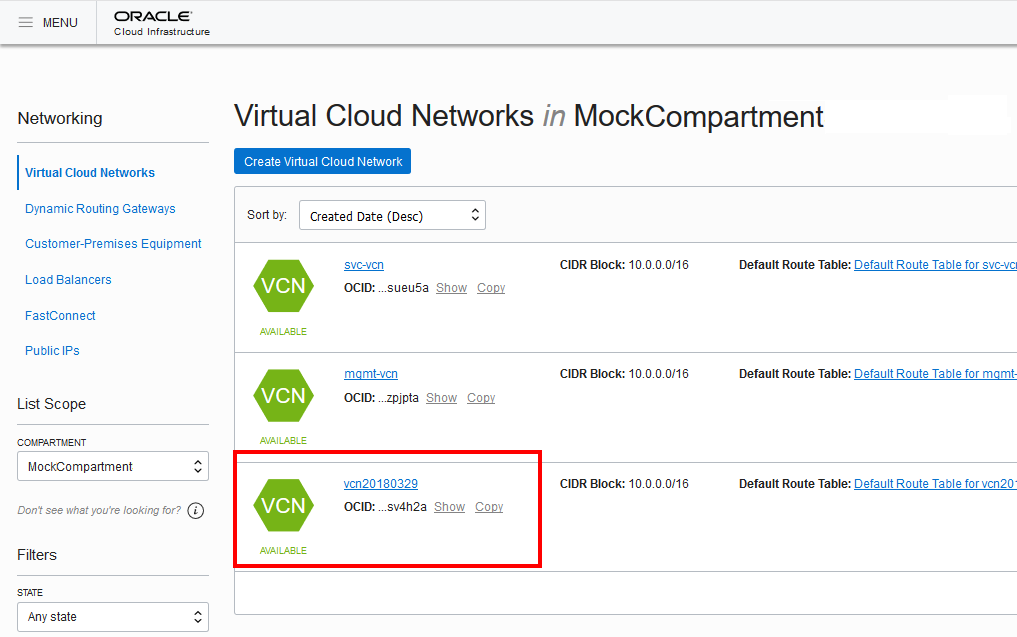Select the vcn20180329 hexagon icon
The width and height of the screenshot is (1017, 637).
[x=284, y=504]
